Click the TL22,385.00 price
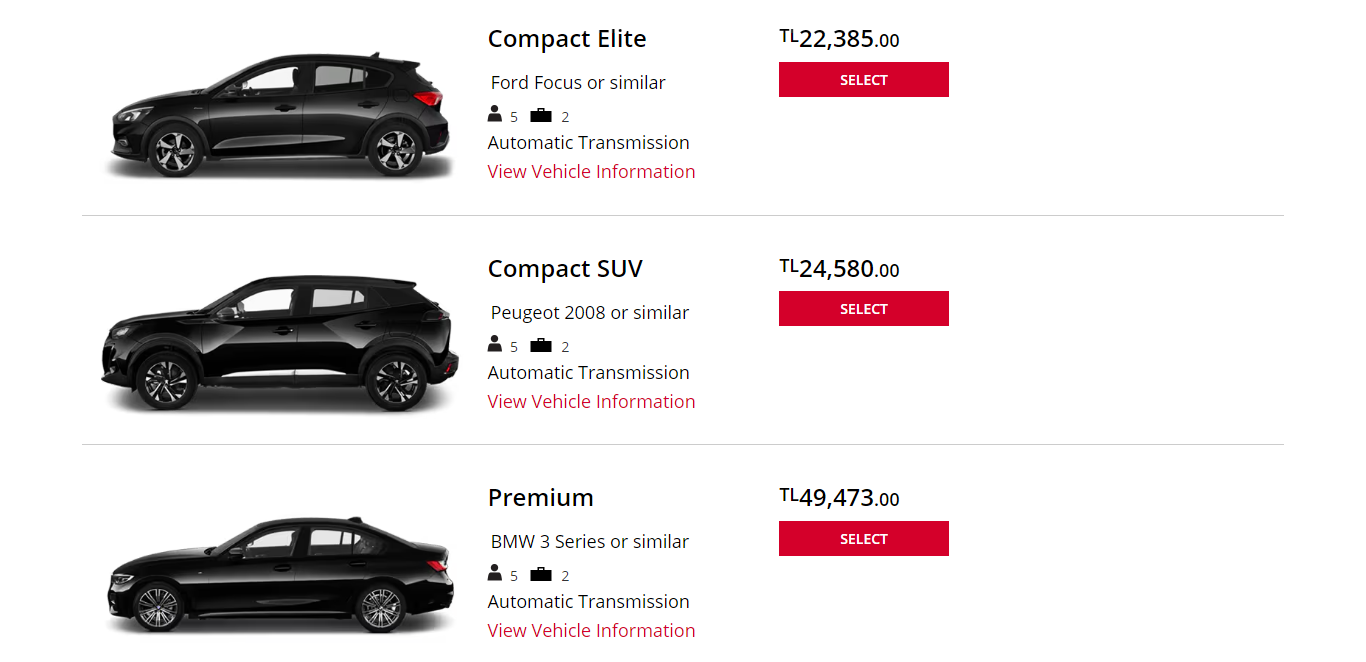Viewport: 1366px width, 662px height. coord(840,40)
